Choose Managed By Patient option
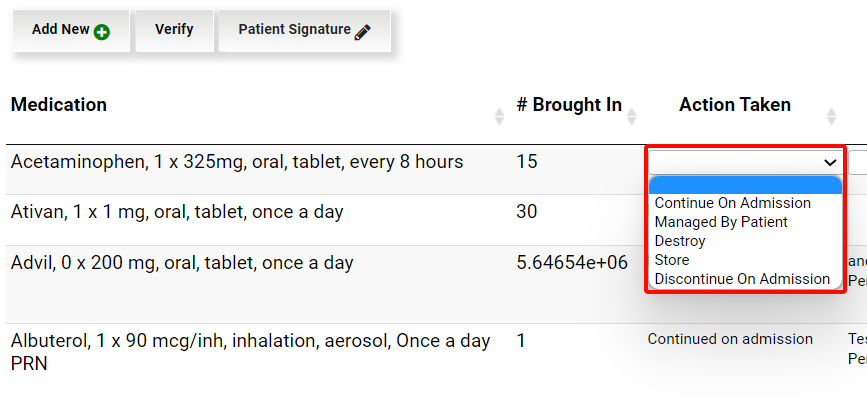Screen dimensions: 867x397 (x=720, y=222)
